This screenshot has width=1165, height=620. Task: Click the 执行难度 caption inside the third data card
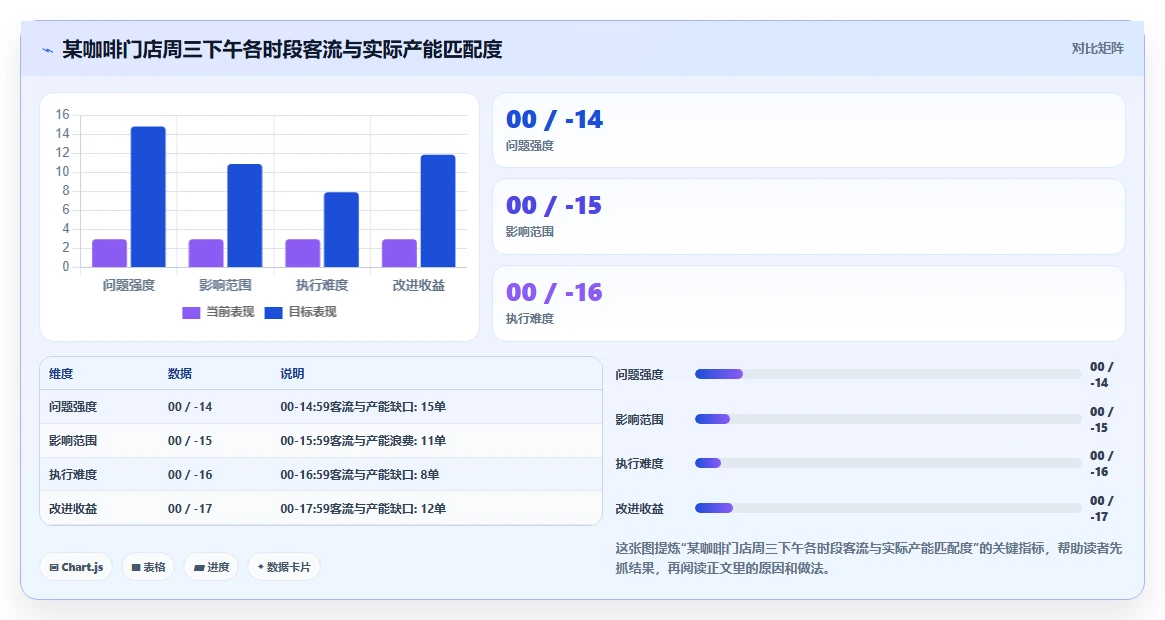click(x=530, y=319)
